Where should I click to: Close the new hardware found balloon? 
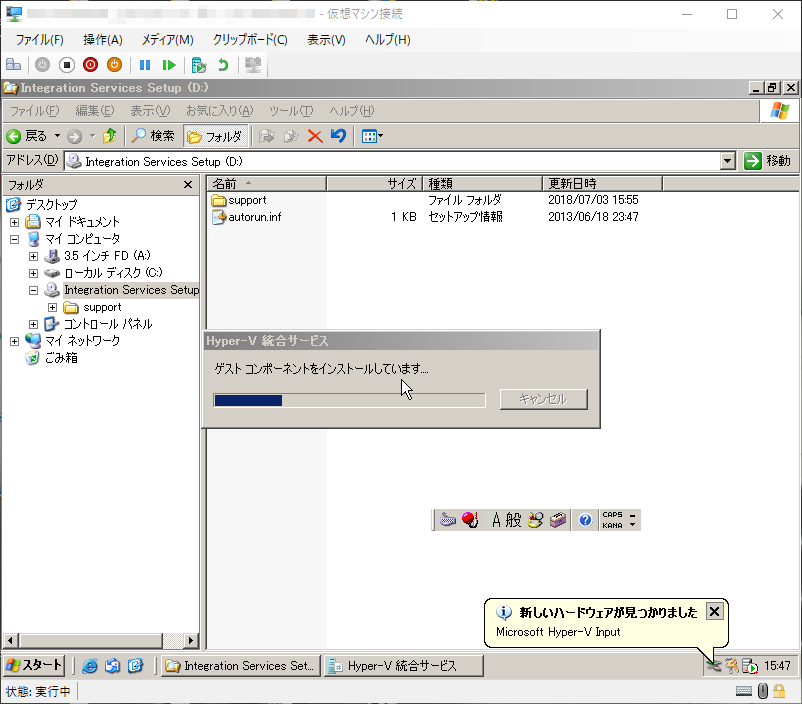(x=714, y=611)
